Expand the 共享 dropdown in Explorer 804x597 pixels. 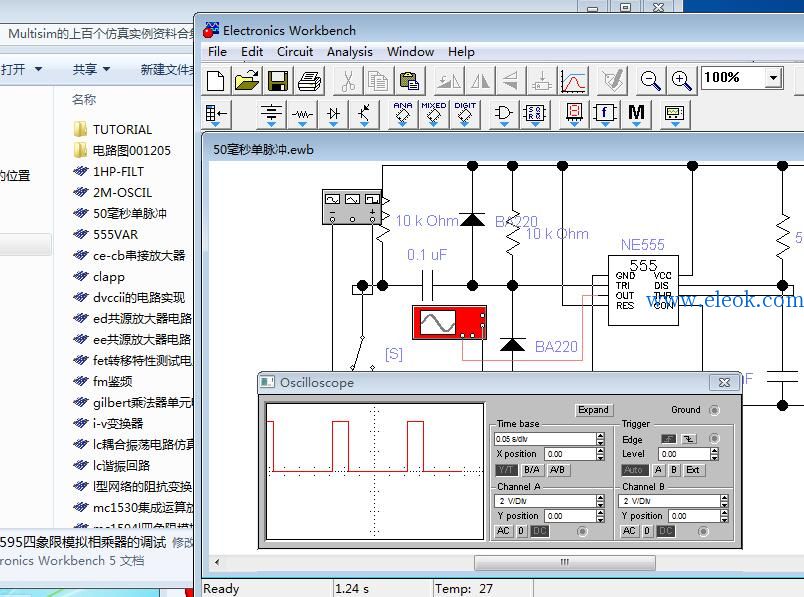click(92, 69)
